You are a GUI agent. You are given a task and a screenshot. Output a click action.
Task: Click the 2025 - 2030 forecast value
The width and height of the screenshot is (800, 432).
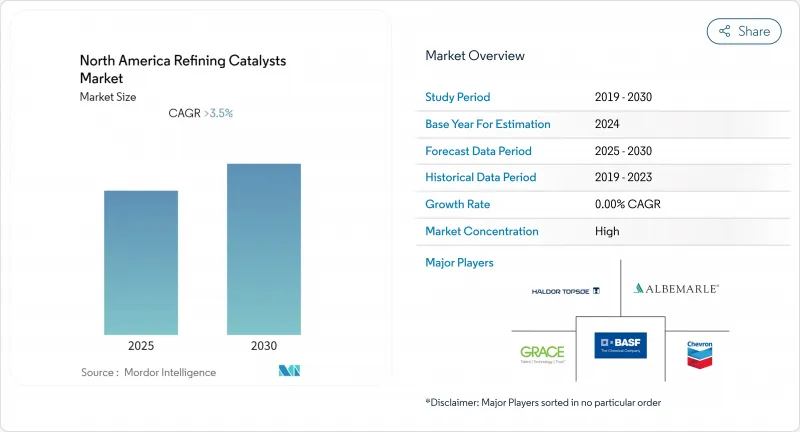[x=623, y=151]
